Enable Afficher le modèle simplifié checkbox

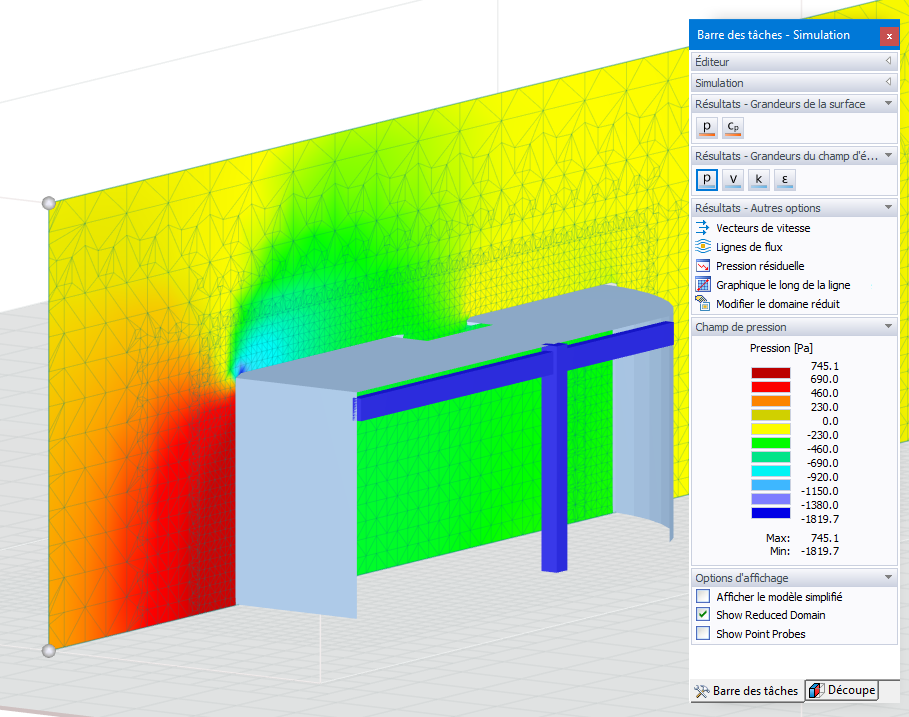pos(703,596)
